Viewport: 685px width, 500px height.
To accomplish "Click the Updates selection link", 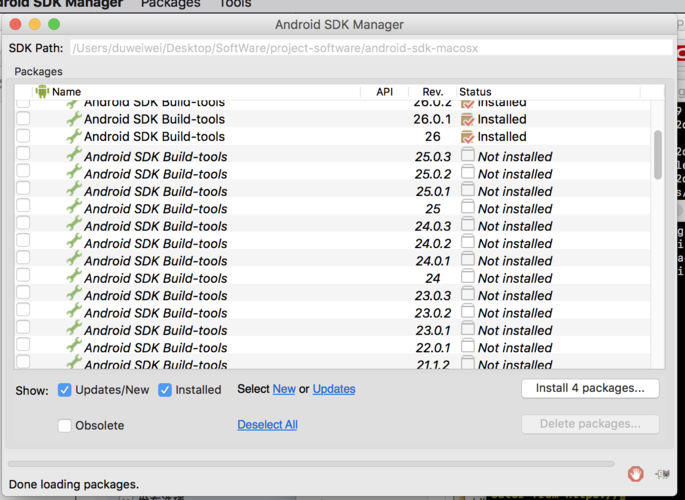I will click(x=334, y=389).
